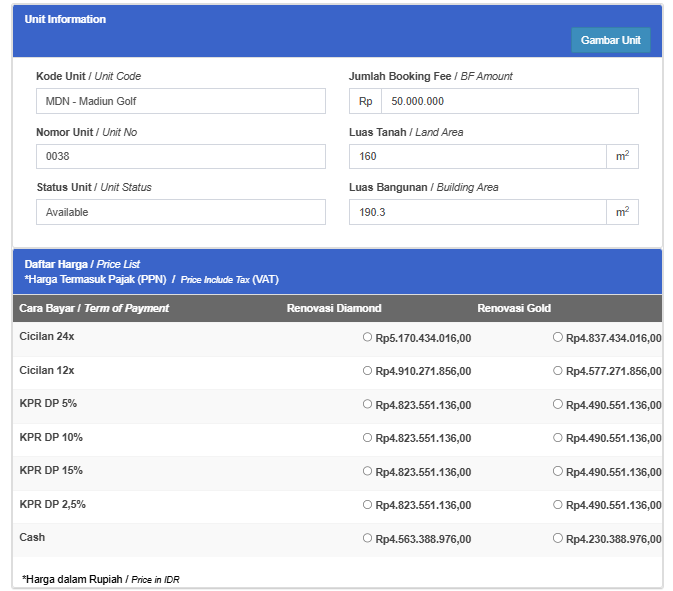Click the Cicilan 24x row label

pyautogui.click(x=47, y=336)
